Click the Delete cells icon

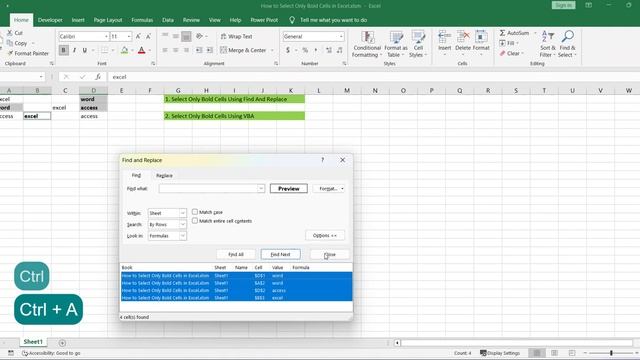[x=463, y=37]
